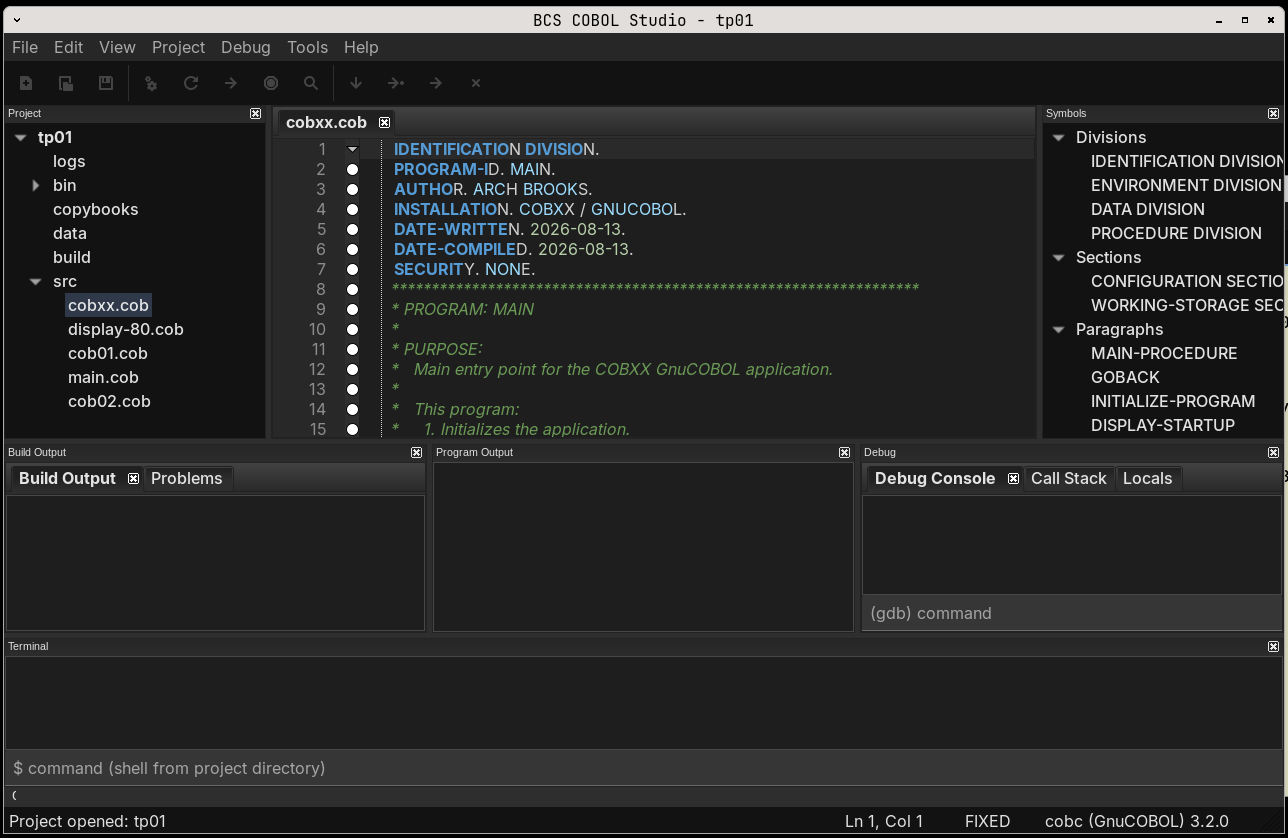Screen dimensions: 1288x838
Task: Close the Terminal panel
Action: point(1273,647)
